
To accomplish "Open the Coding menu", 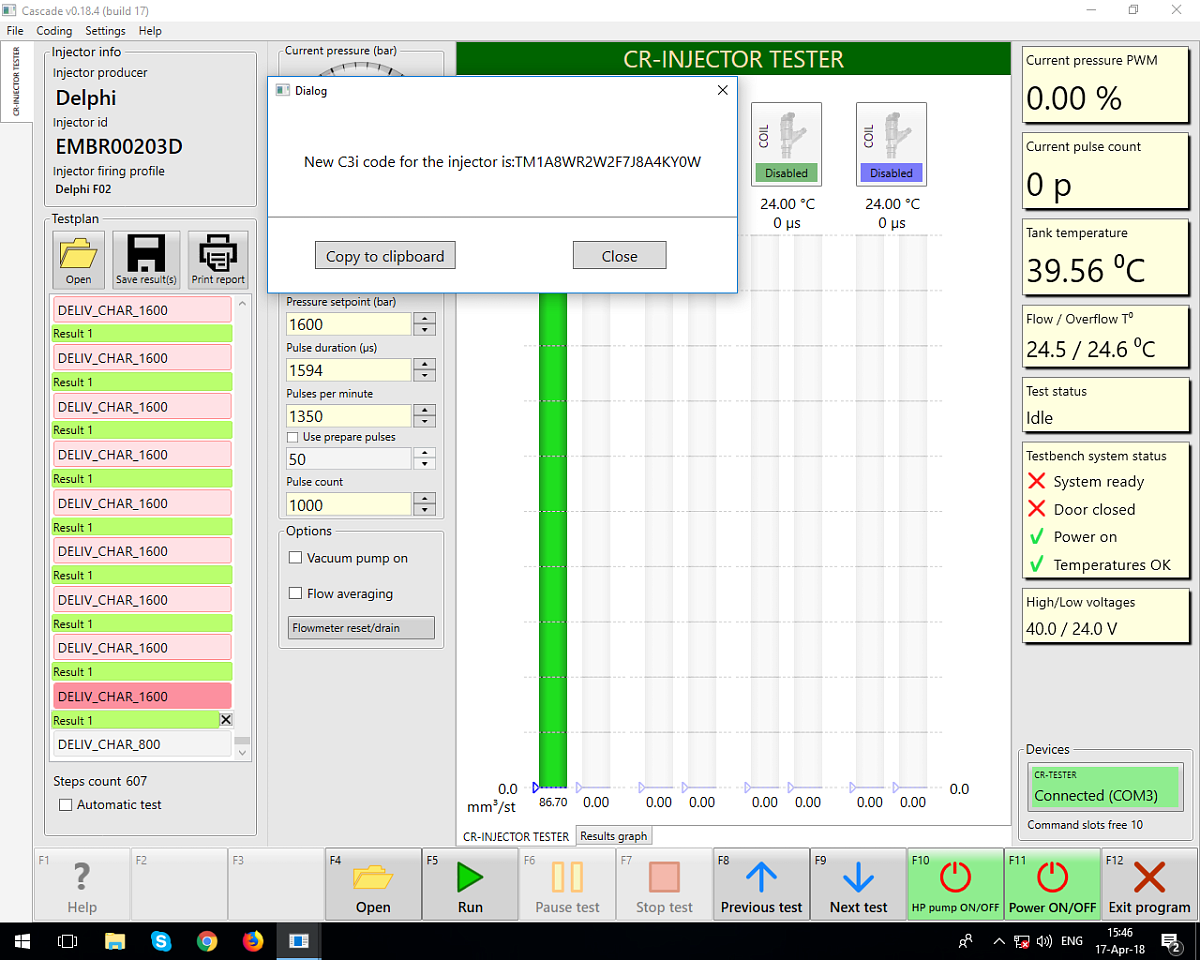I will (54, 31).
